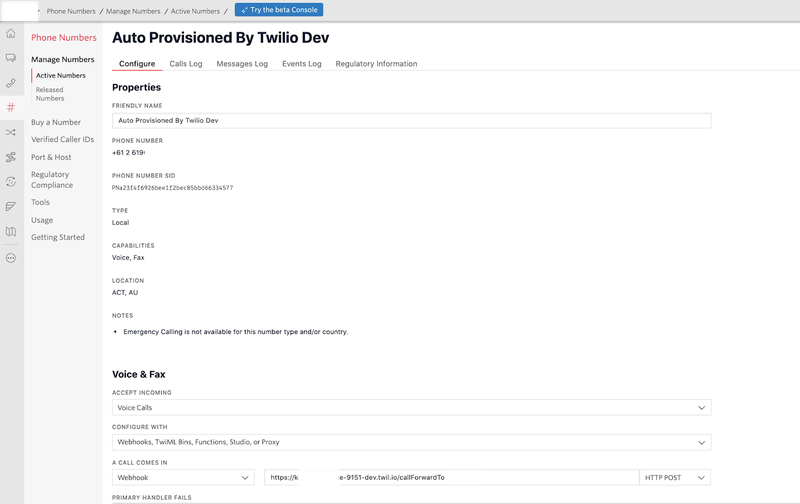Switch to the Messages Log tab
Viewport: 800px width, 504px height.
242,64
